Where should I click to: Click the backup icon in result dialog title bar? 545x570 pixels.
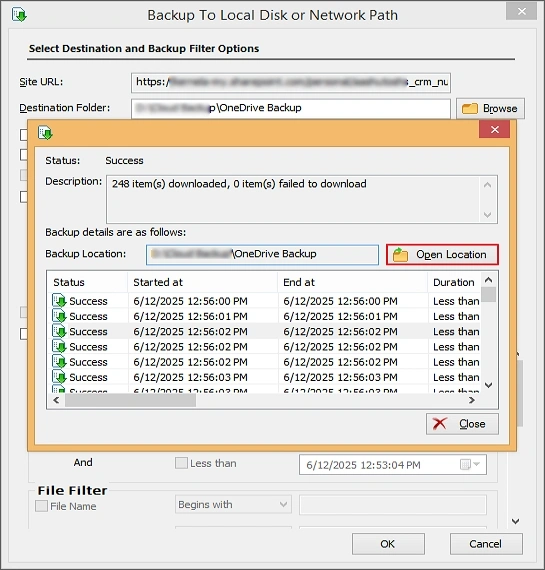pyautogui.click(x=45, y=133)
